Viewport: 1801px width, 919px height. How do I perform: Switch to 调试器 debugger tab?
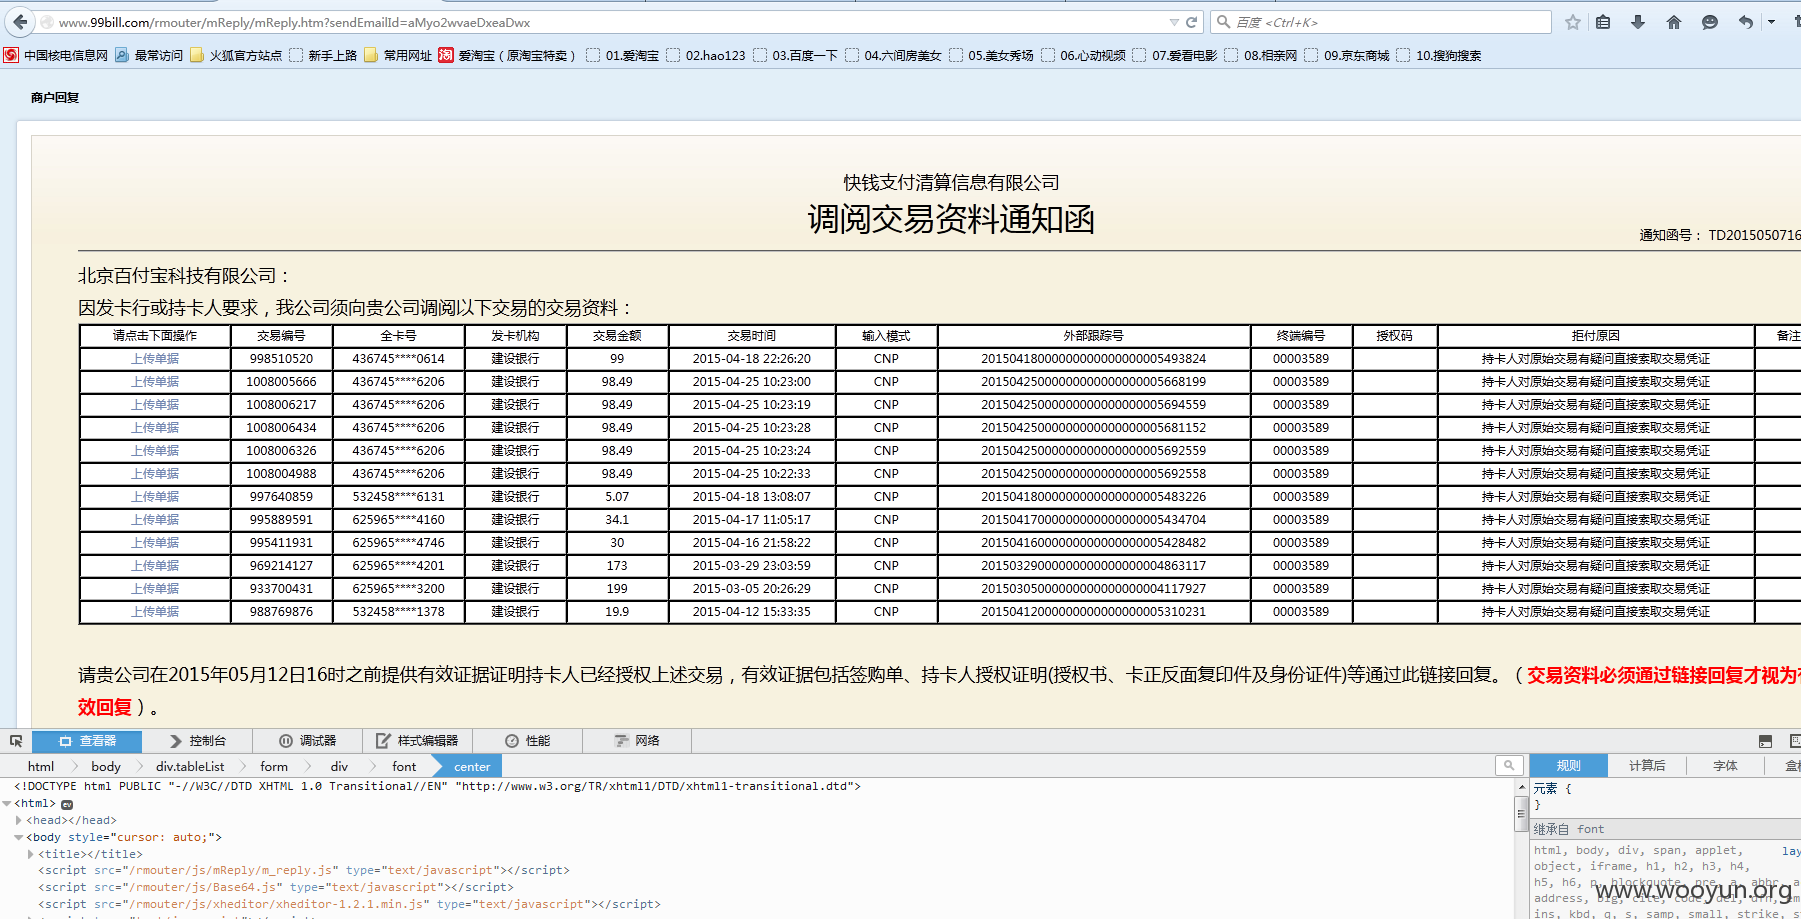[x=307, y=741]
